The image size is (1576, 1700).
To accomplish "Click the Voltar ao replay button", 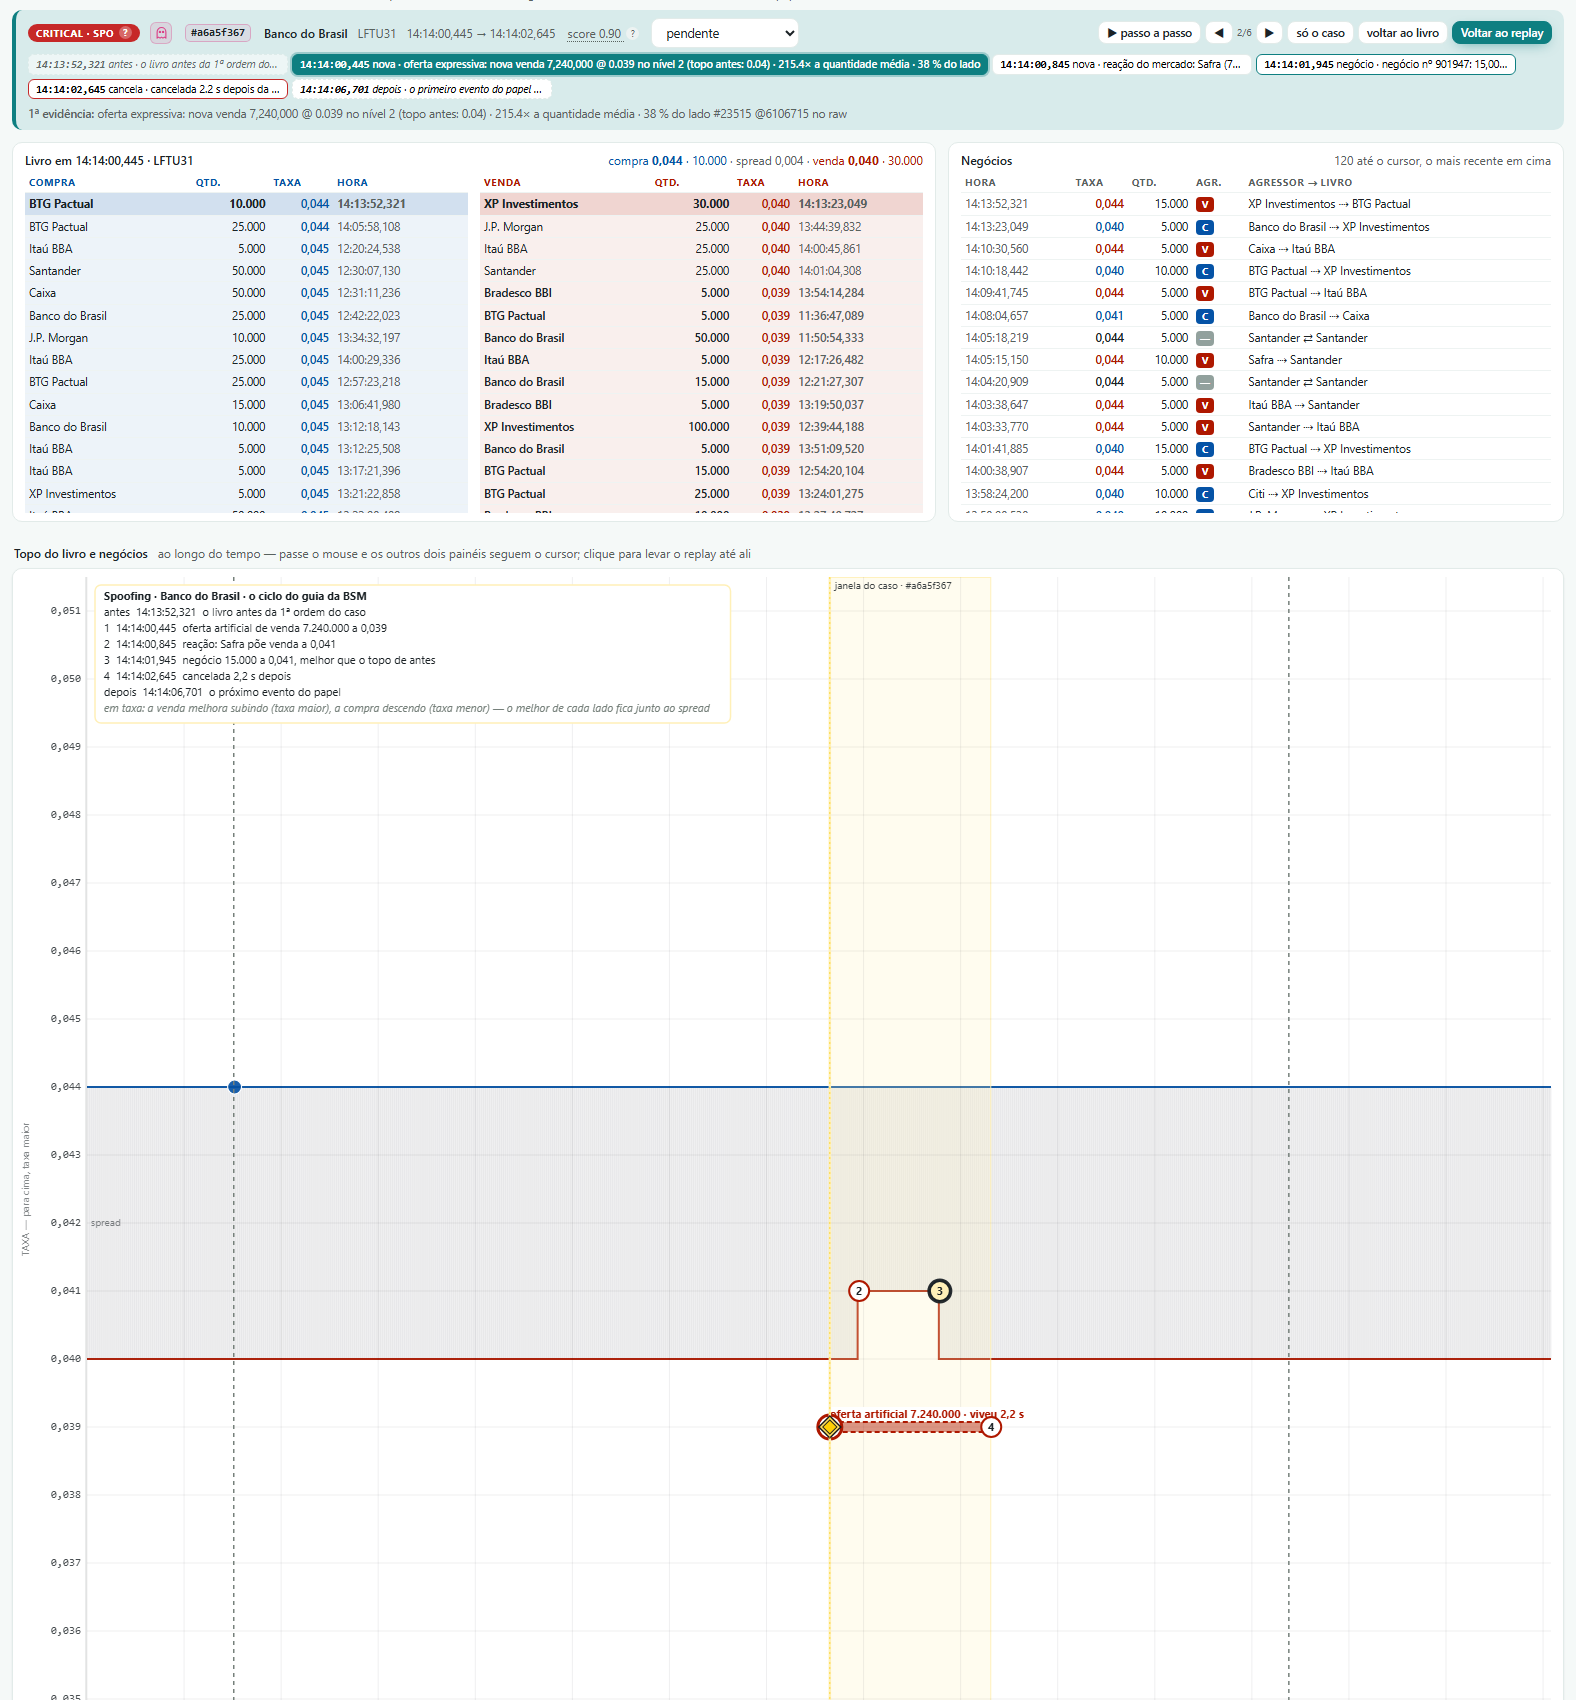I will tap(1501, 33).
